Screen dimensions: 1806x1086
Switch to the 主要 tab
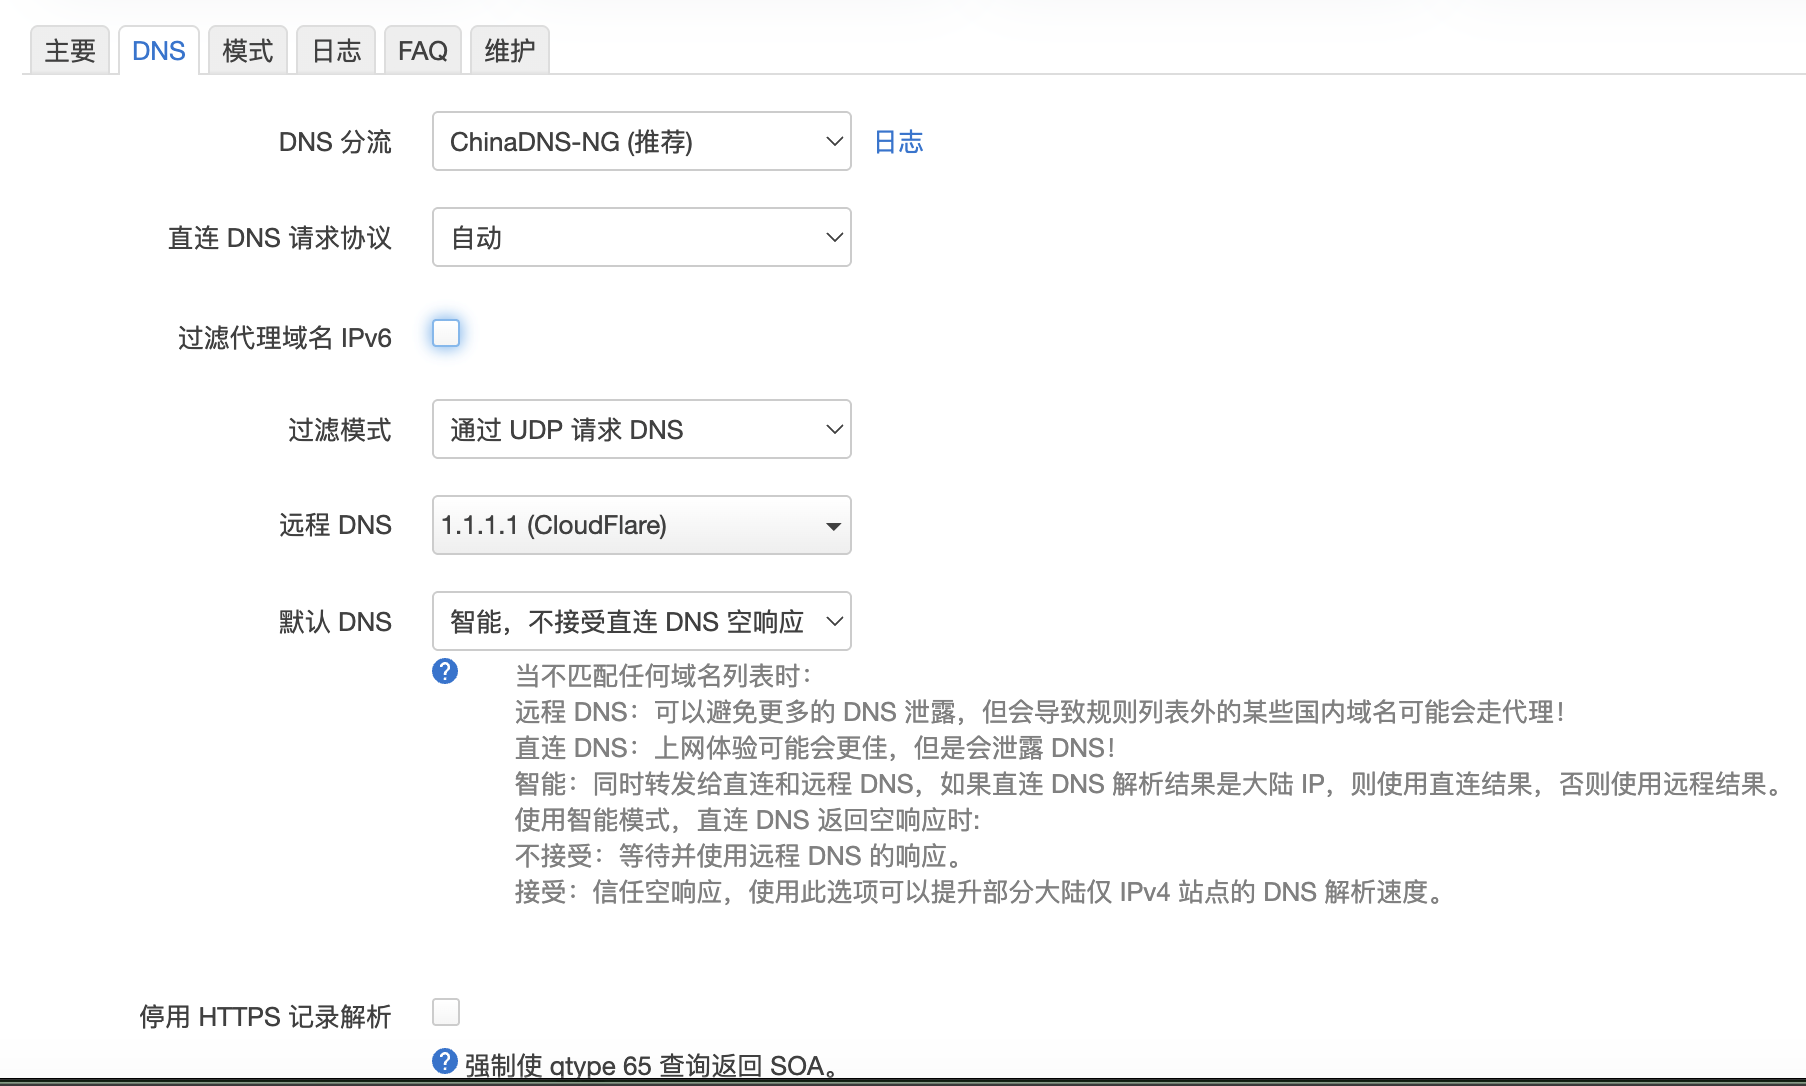70,50
